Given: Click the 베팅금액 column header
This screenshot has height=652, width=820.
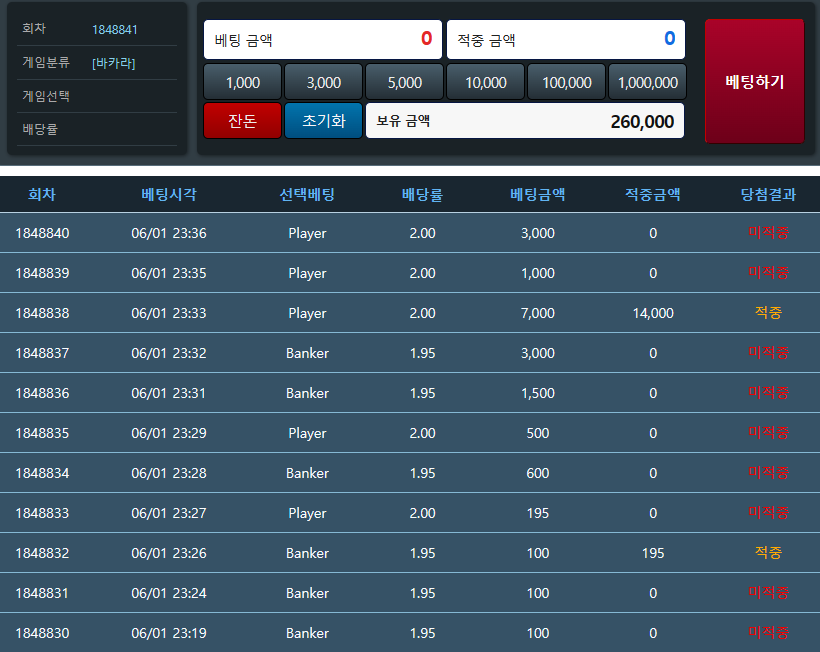Looking at the screenshot, I should [538, 195].
